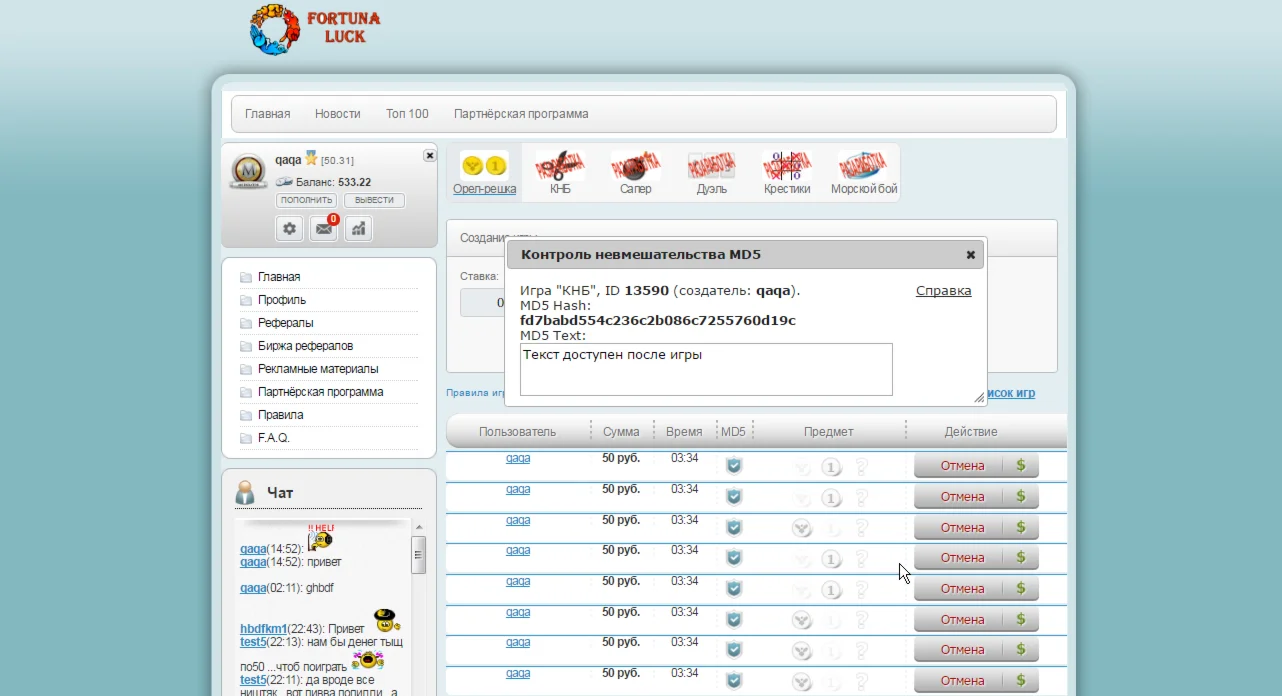
Task: Open the Морской бой game icon
Action: click(x=863, y=166)
